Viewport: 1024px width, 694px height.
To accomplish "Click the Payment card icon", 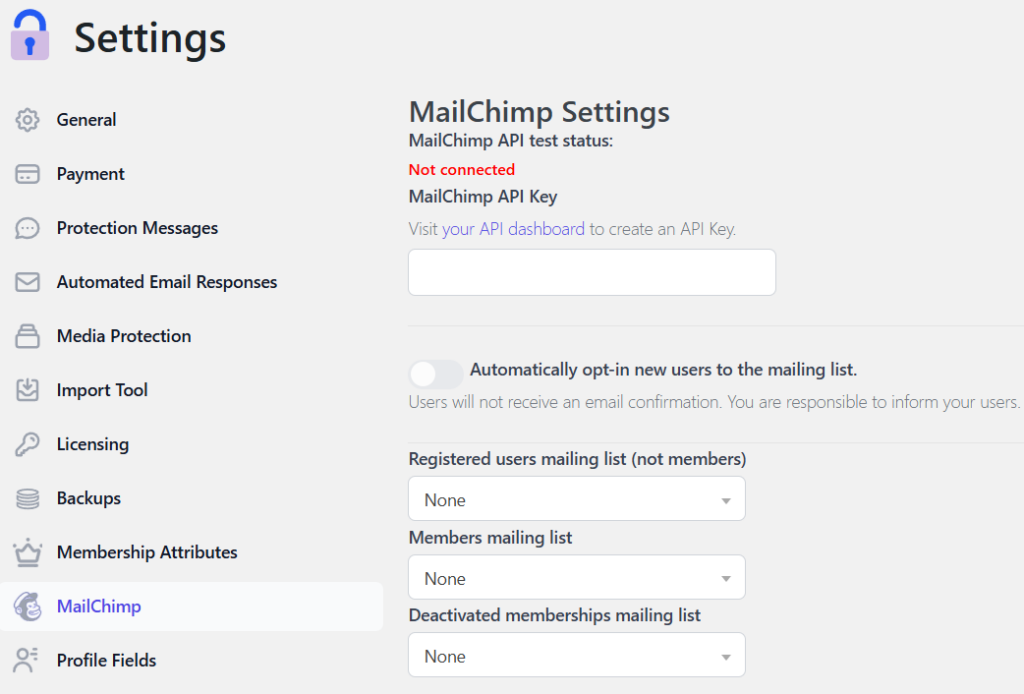I will pyautogui.click(x=27, y=174).
